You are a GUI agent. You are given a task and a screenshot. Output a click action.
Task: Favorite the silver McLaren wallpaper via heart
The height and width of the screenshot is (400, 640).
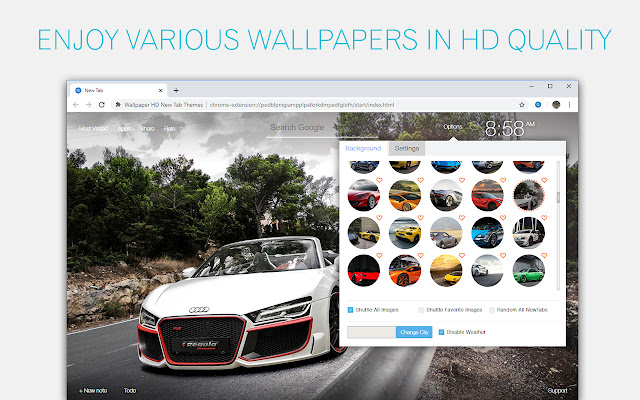pos(462,180)
